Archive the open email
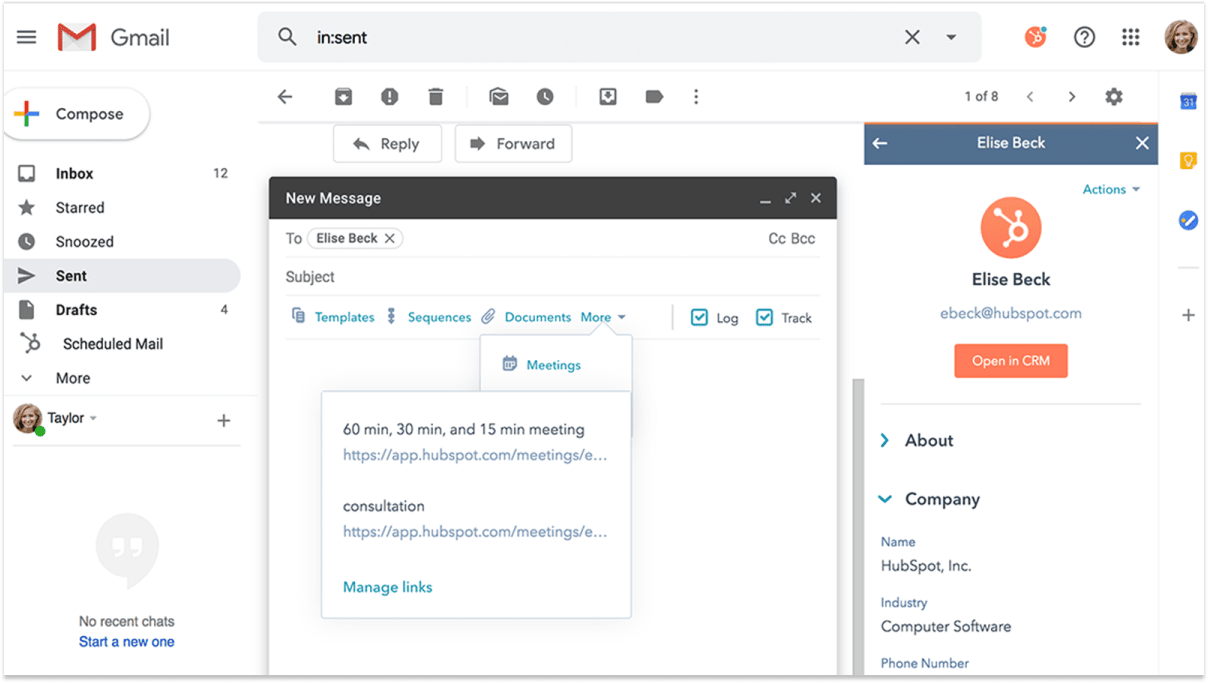 (343, 96)
